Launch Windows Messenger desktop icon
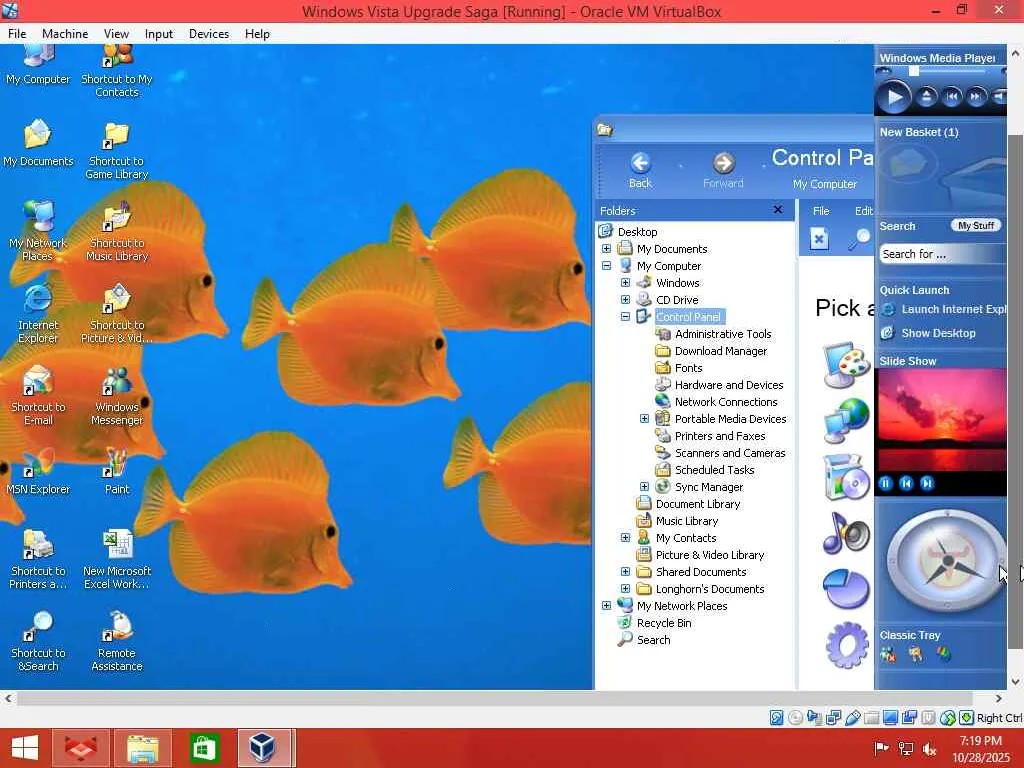 (117, 396)
